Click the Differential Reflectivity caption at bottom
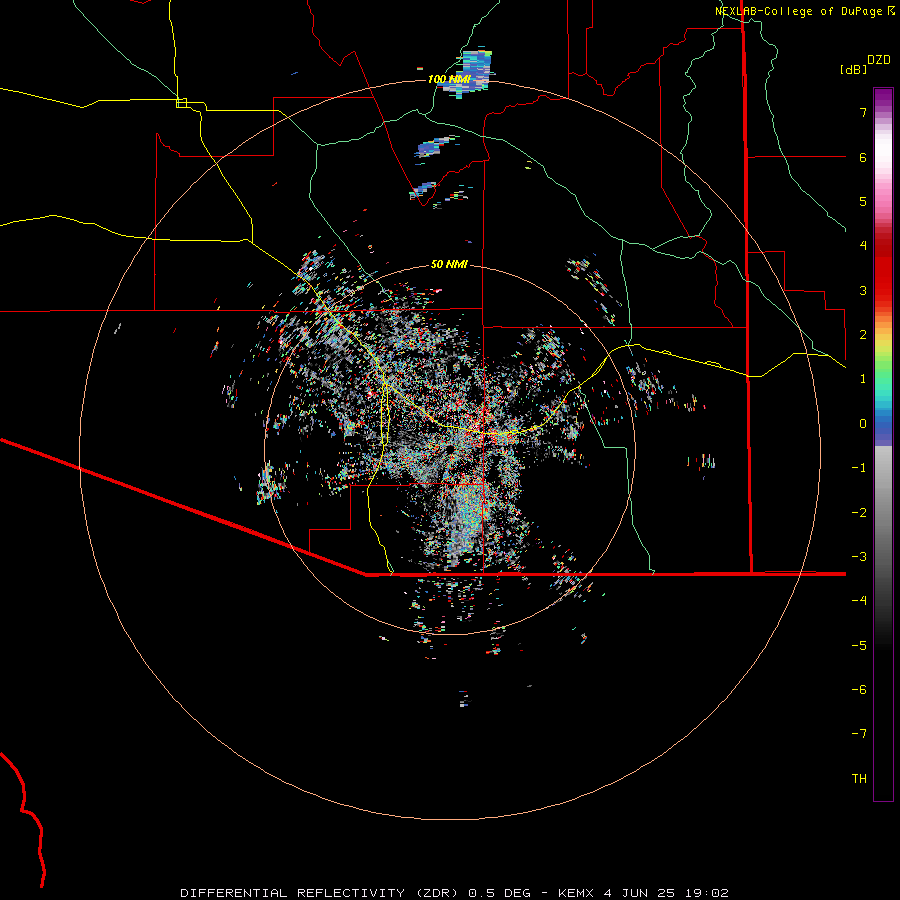This screenshot has width=900, height=900. [454, 893]
